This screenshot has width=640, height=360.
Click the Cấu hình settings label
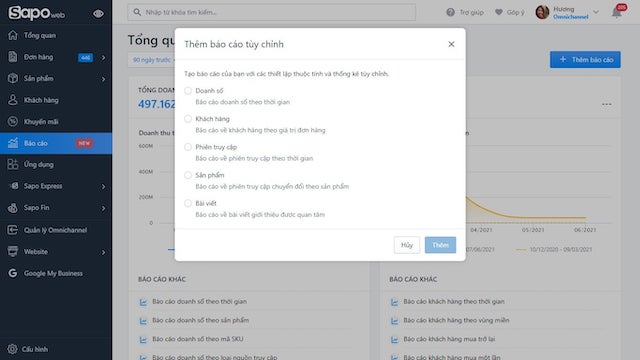(x=35, y=349)
